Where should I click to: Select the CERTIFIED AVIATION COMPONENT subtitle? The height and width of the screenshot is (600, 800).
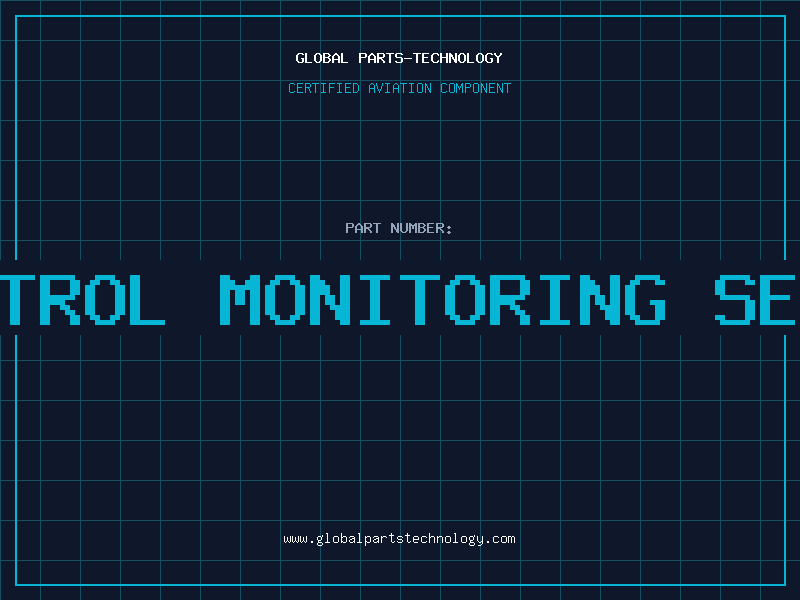[x=399, y=88]
